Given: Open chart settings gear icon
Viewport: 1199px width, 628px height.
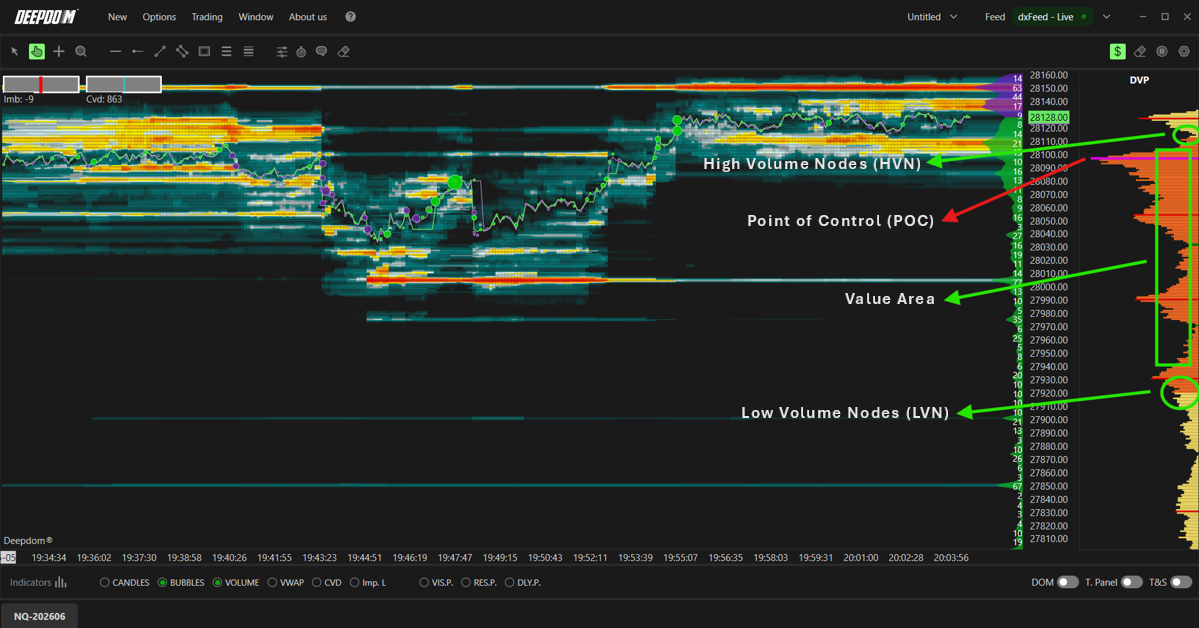Looking at the screenshot, I should coord(1184,51).
